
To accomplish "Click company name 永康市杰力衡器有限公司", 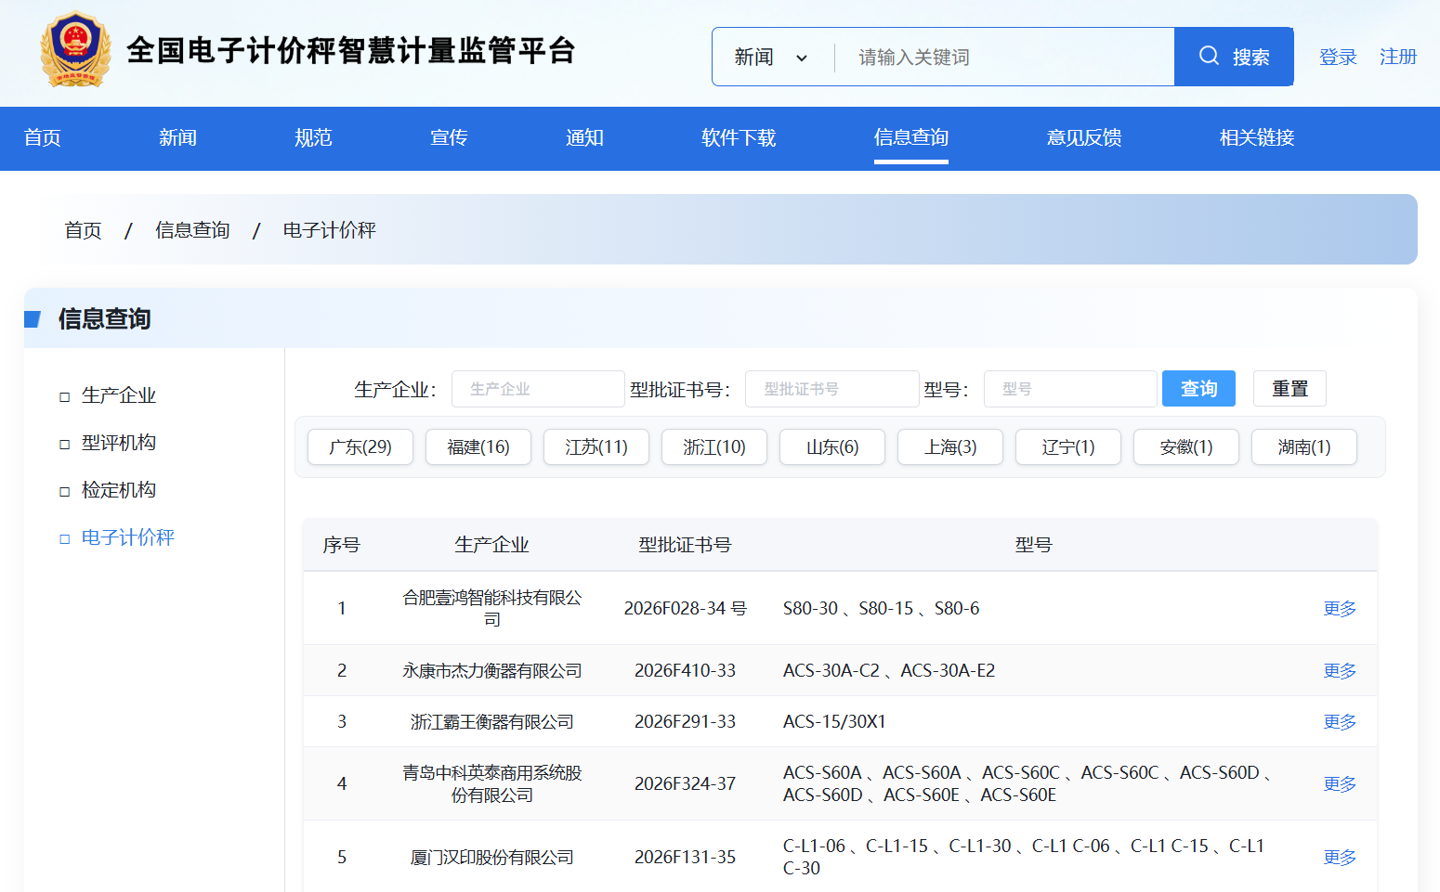I will (x=492, y=671).
